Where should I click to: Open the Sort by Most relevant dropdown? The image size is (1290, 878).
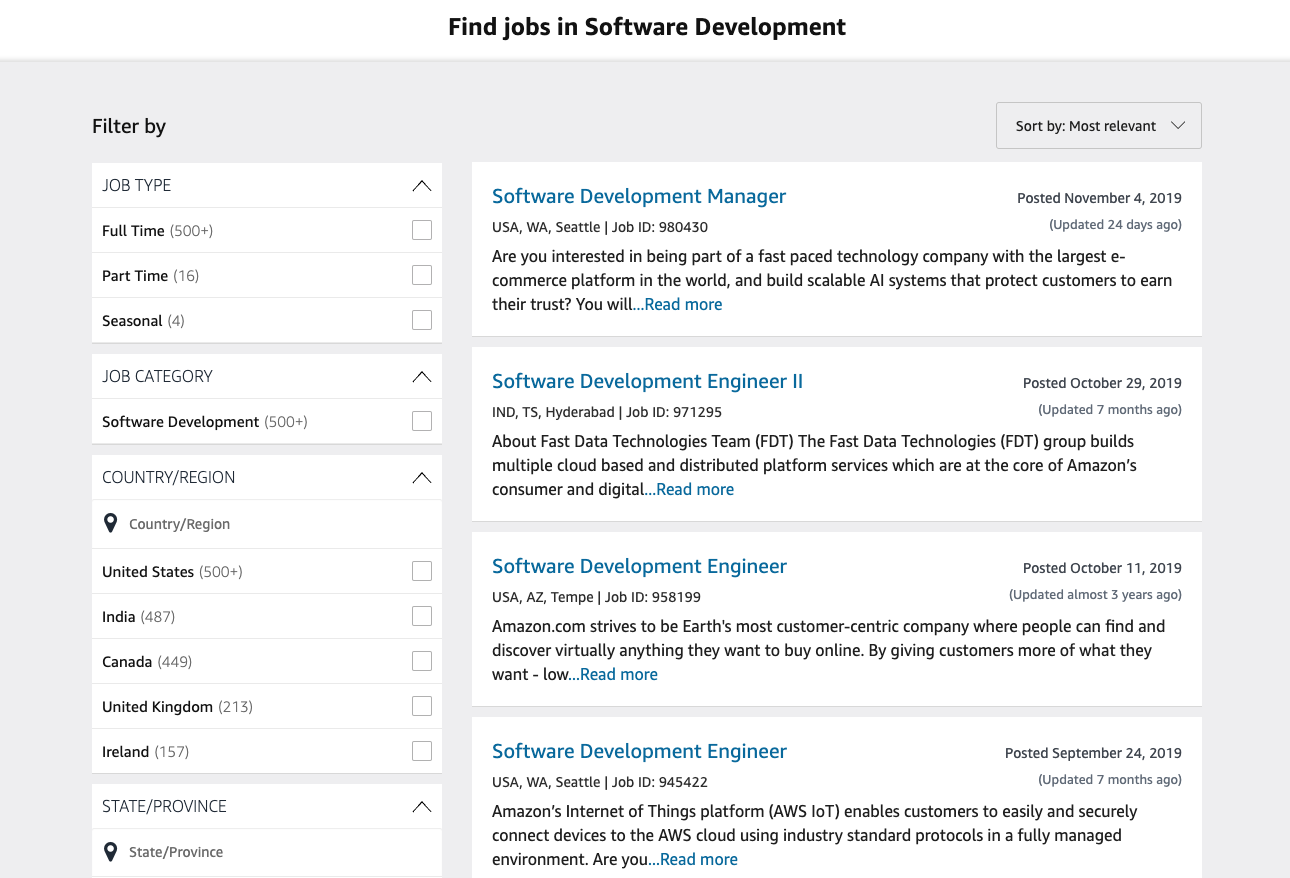click(1098, 126)
